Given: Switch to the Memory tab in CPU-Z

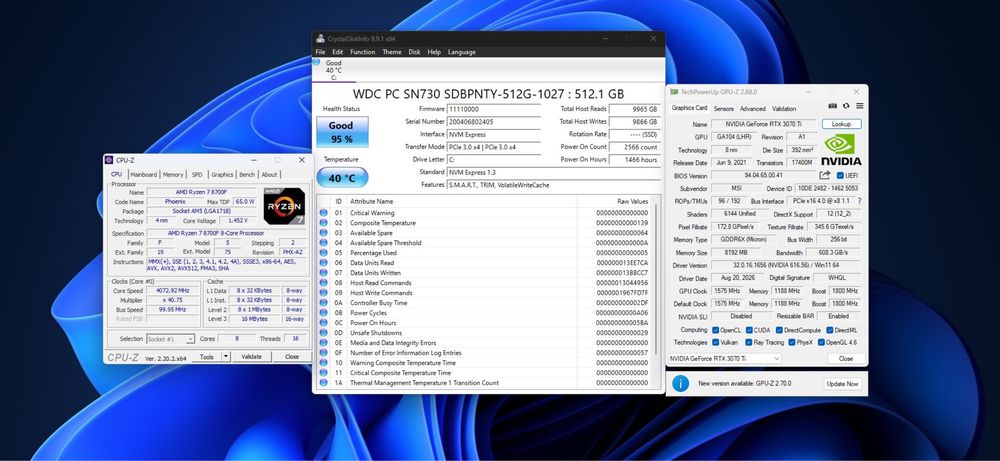Looking at the screenshot, I should [x=173, y=175].
